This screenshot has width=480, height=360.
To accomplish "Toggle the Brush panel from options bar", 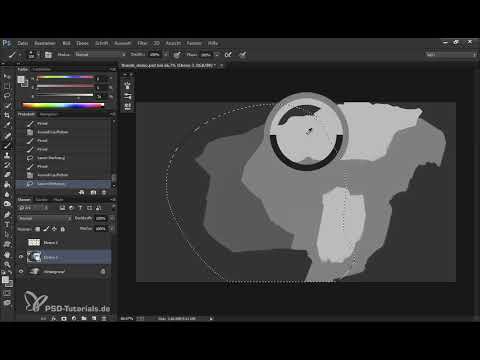I will pos(48,55).
